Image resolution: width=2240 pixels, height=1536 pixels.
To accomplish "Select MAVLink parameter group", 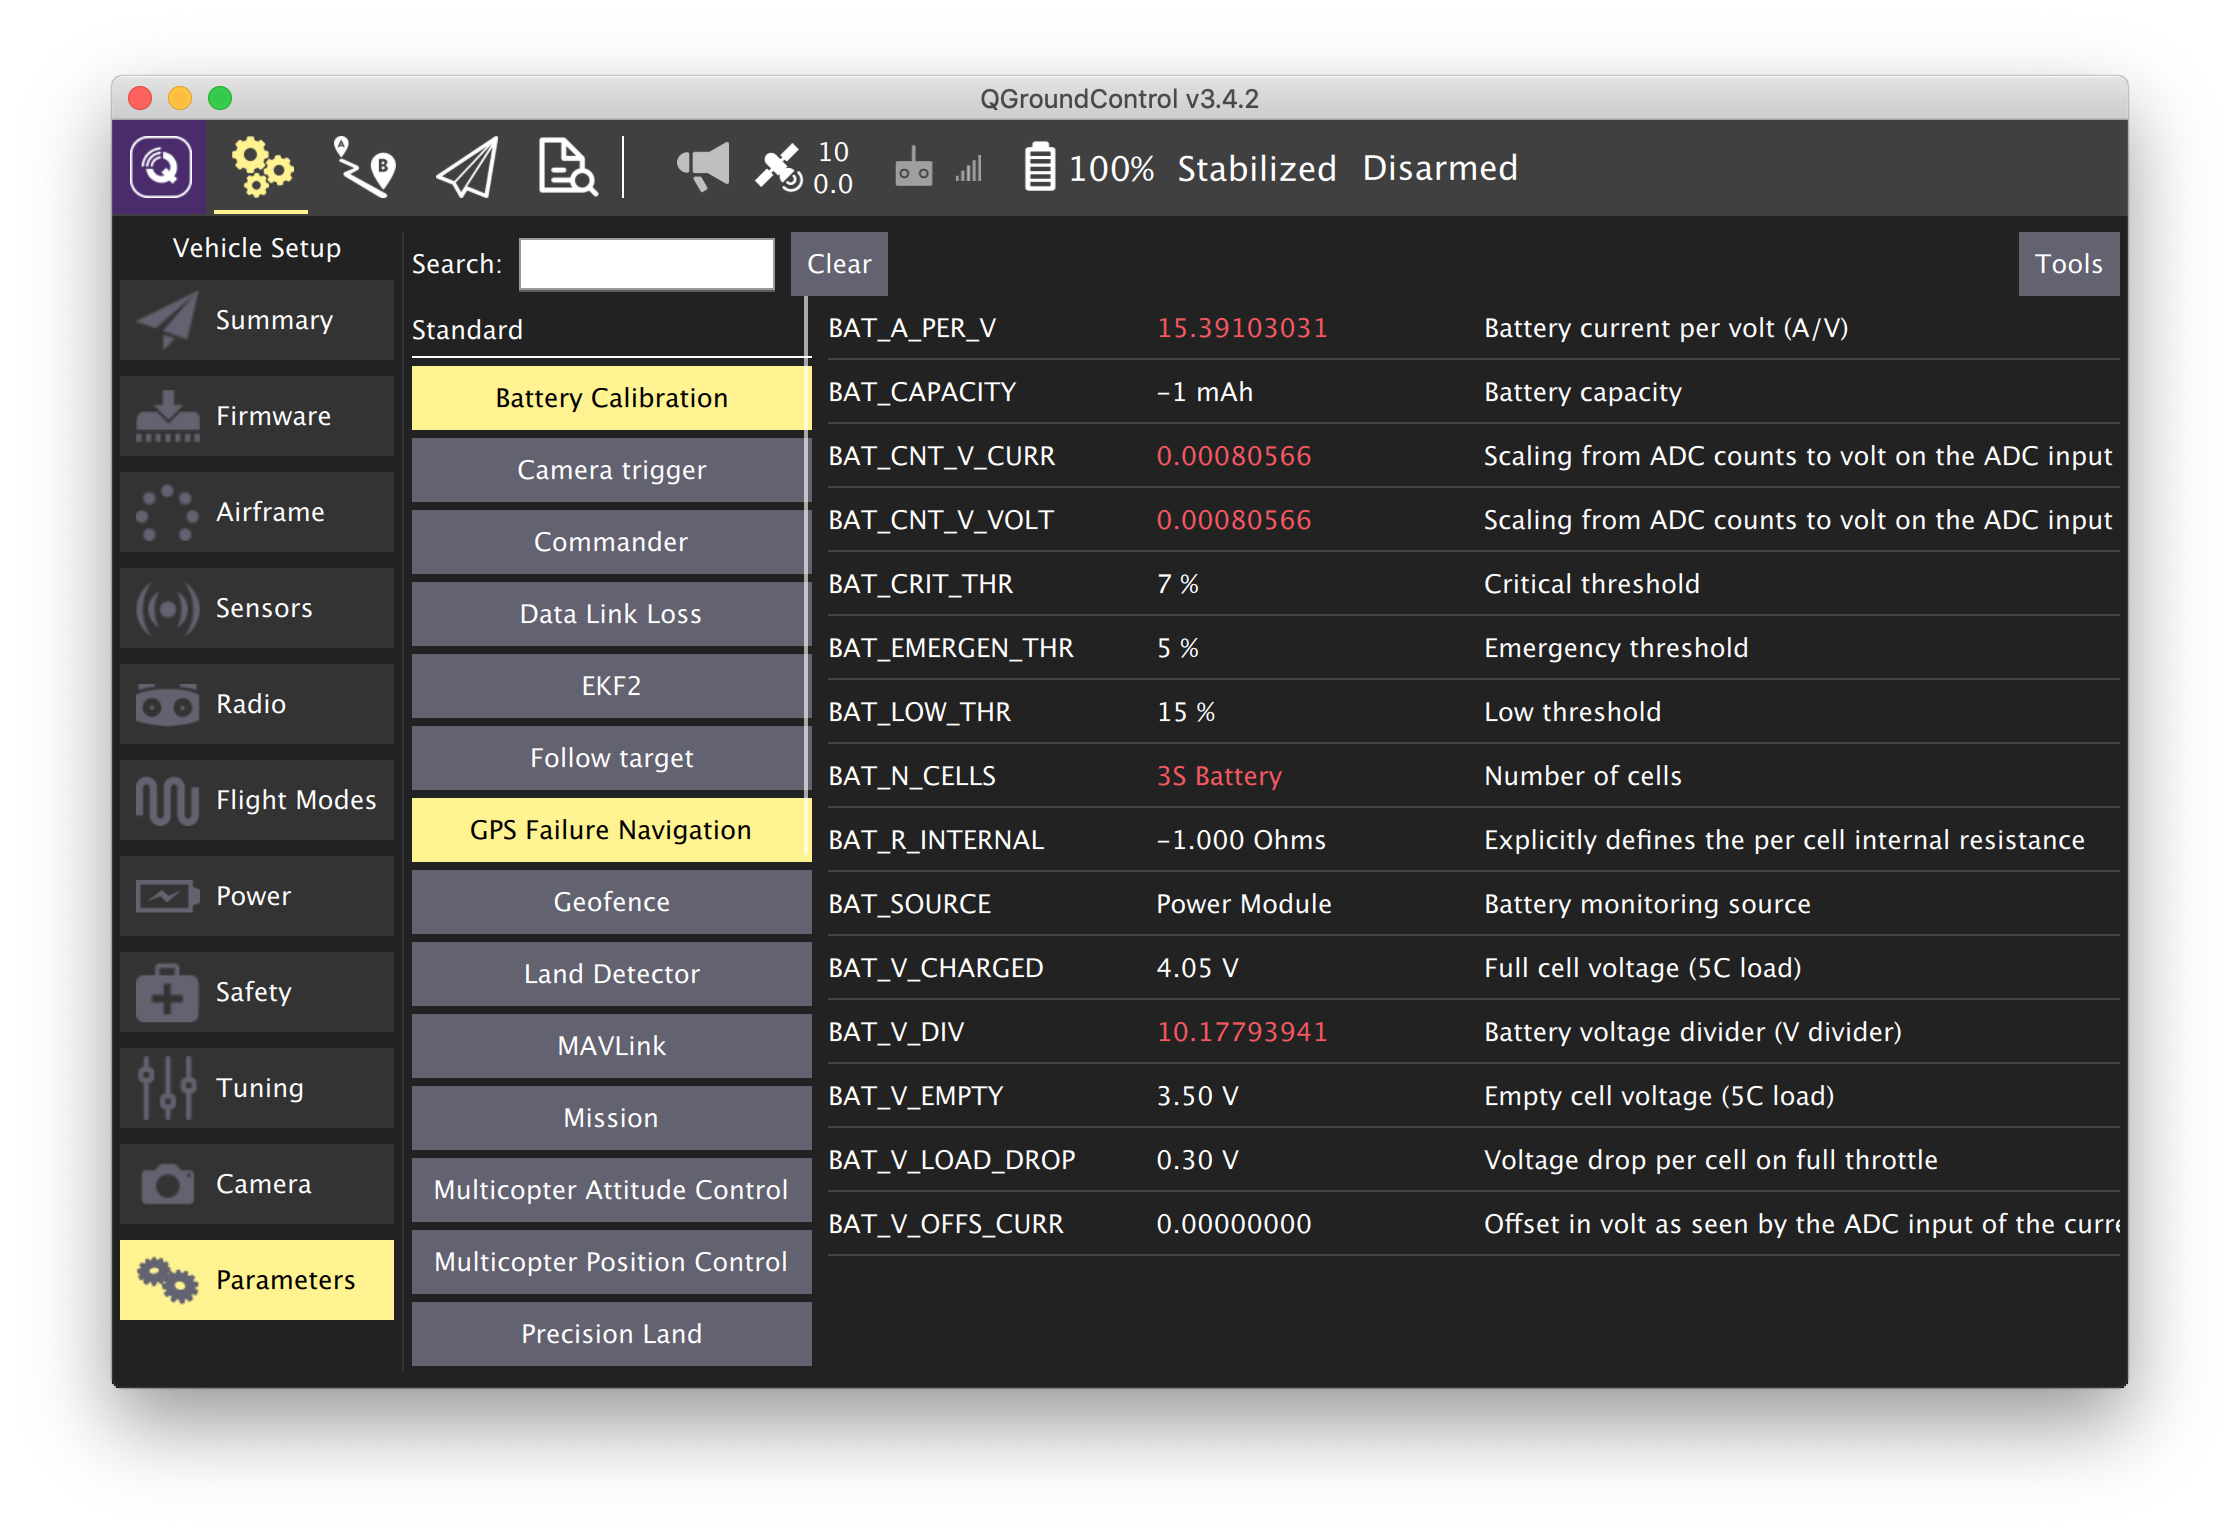I will [611, 1046].
